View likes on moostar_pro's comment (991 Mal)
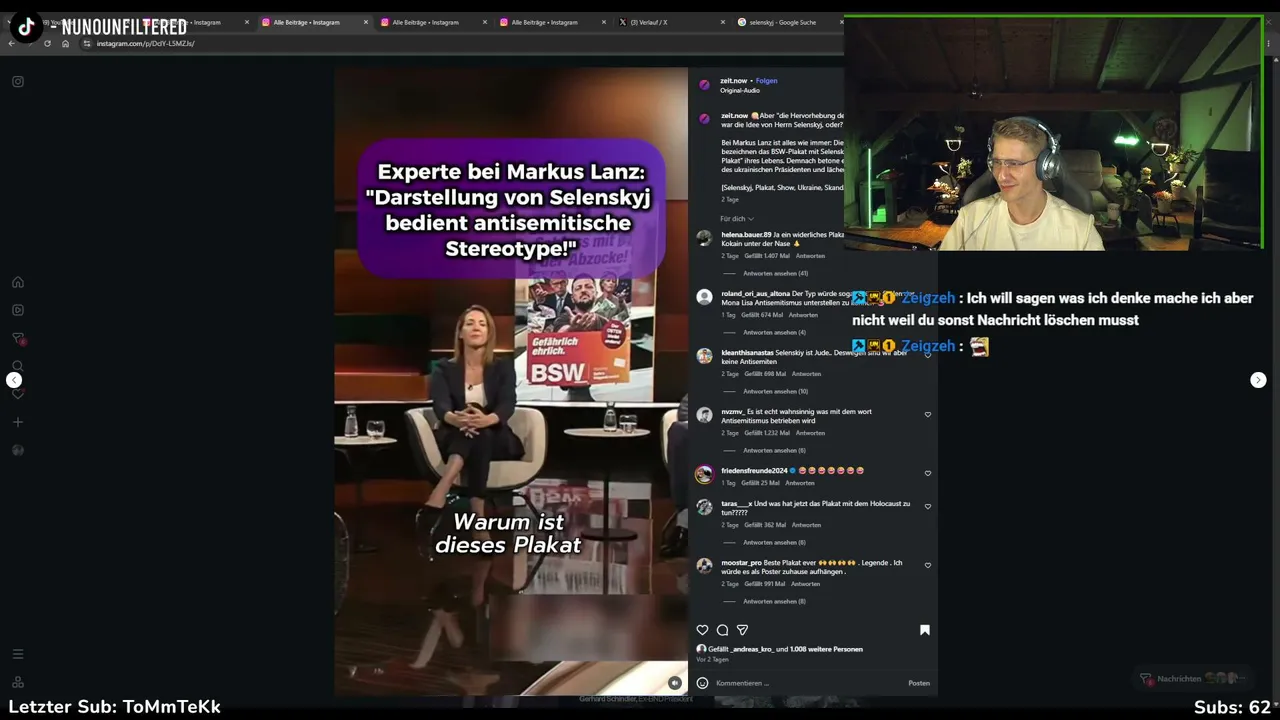The image size is (1280, 720). click(763, 584)
